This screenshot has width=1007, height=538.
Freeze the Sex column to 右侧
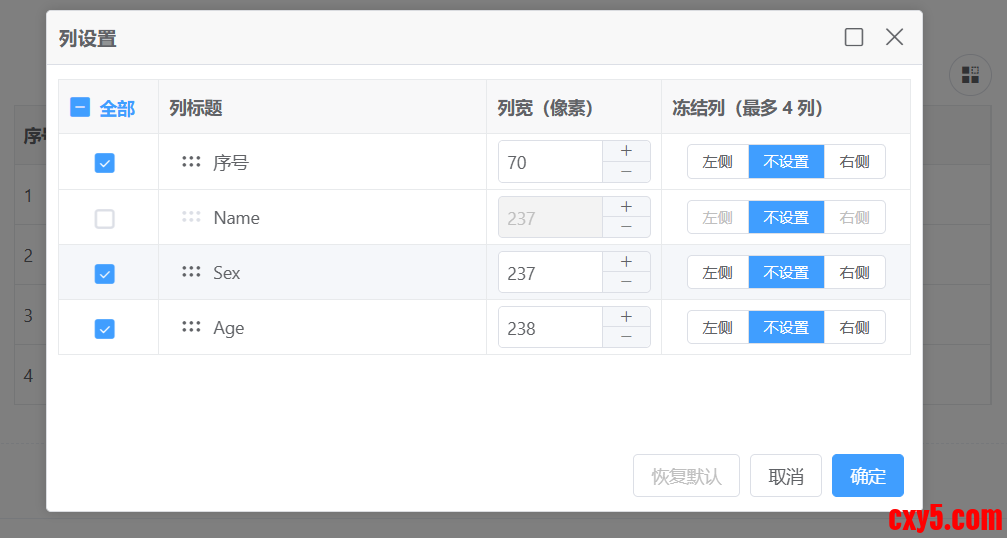coord(854,272)
